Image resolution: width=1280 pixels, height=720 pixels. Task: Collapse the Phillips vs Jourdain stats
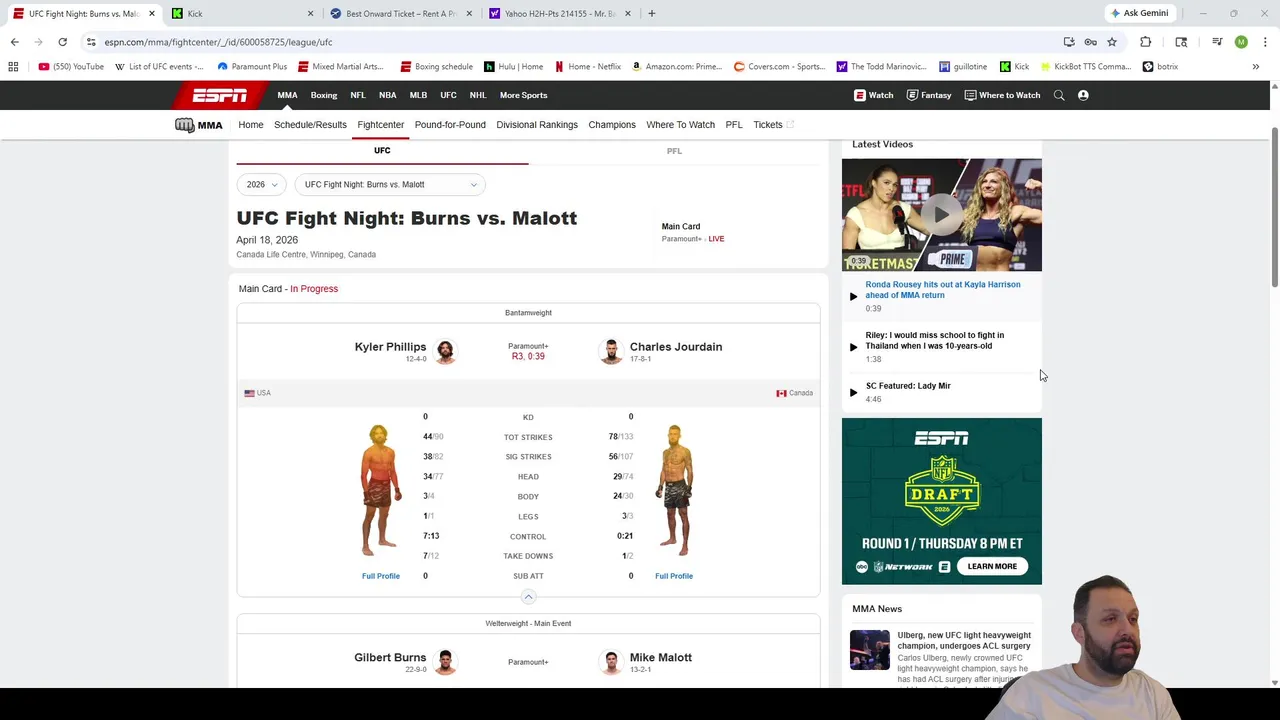click(528, 596)
